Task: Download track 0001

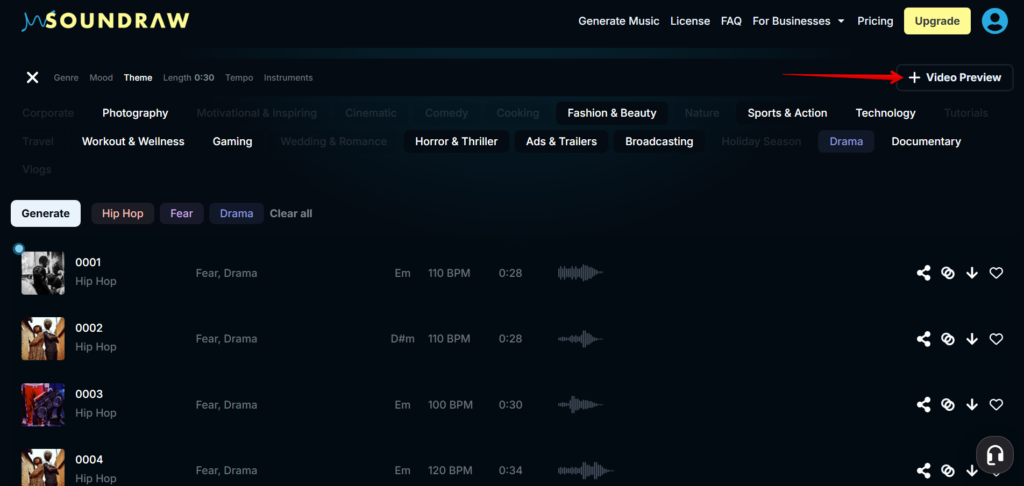Action: tap(972, 273)
